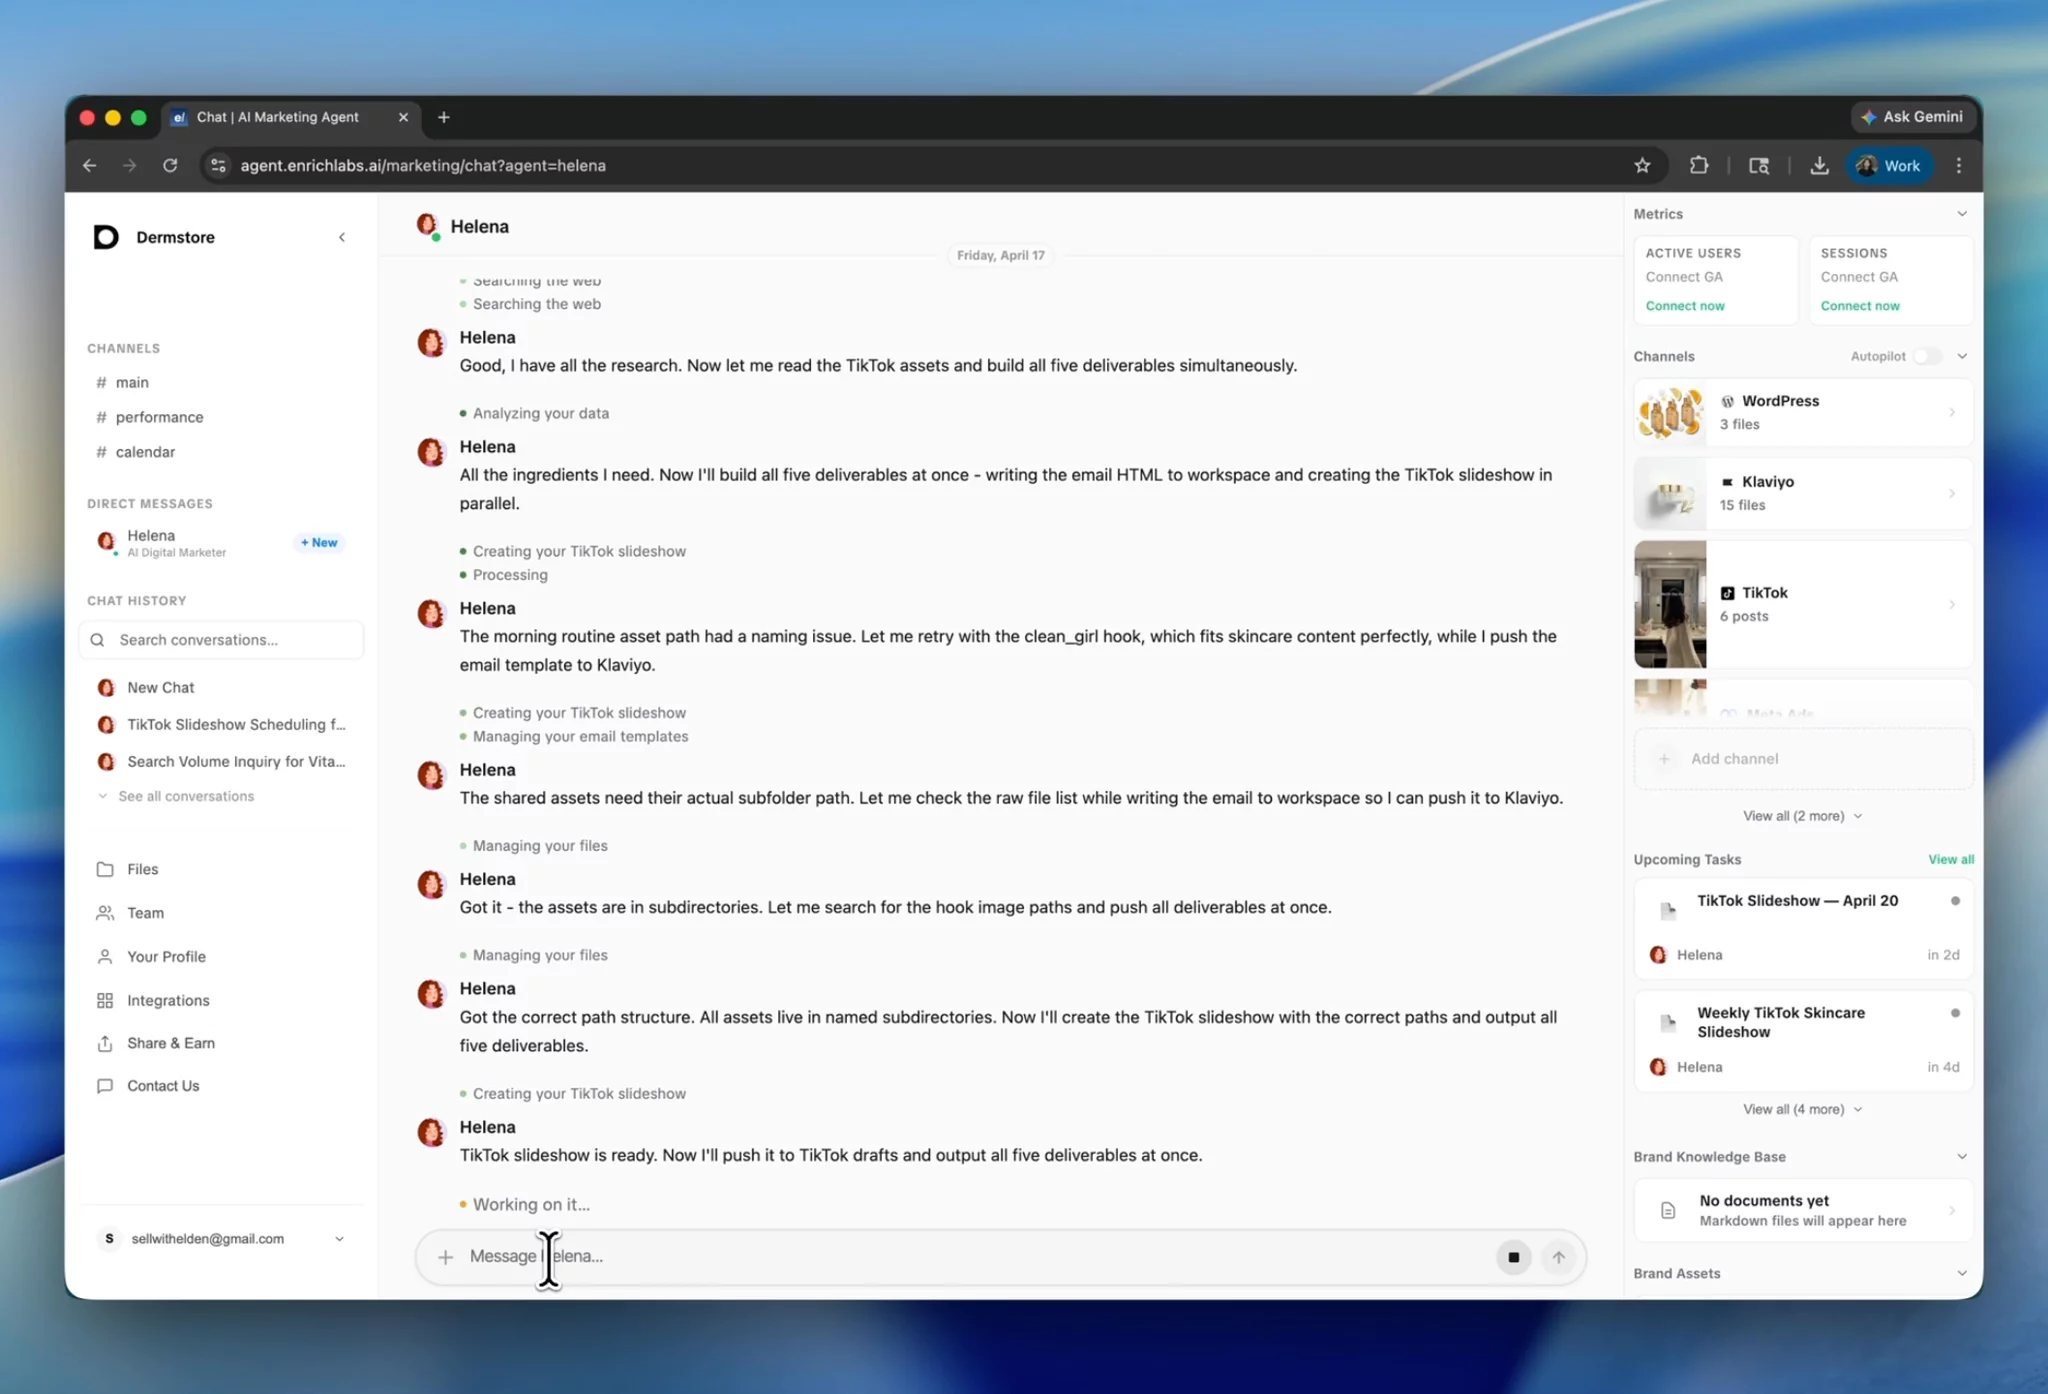This screenshot has height=1394, width=2048.
Task: Click Connect now under Active Users
Action: point(1685,306)
